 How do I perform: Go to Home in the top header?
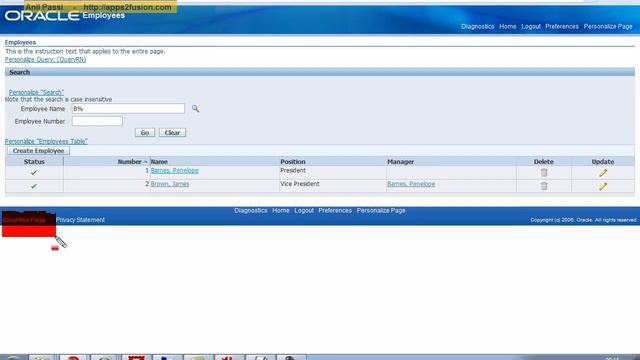(x=508, y=27)
